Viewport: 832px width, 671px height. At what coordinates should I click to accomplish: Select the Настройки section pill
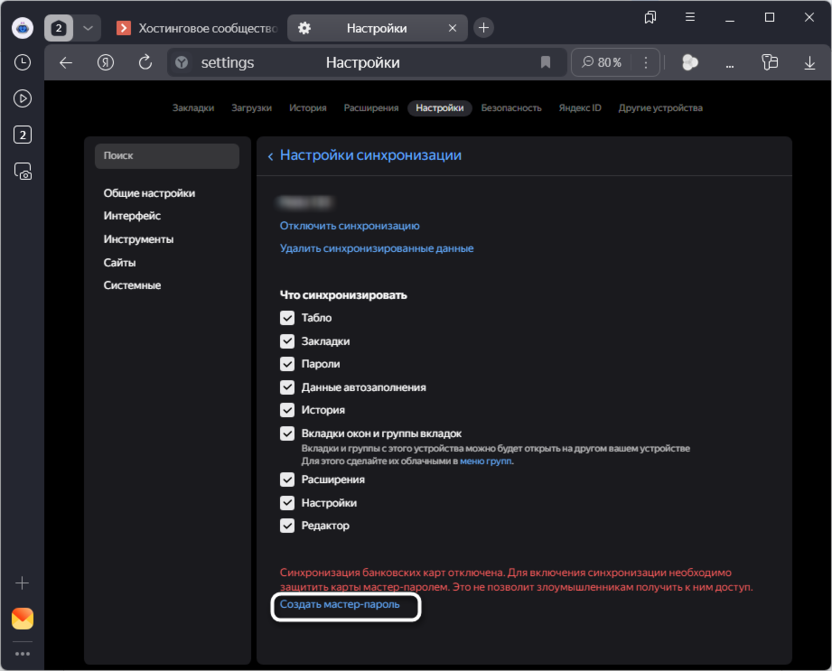tap(439, 108)
